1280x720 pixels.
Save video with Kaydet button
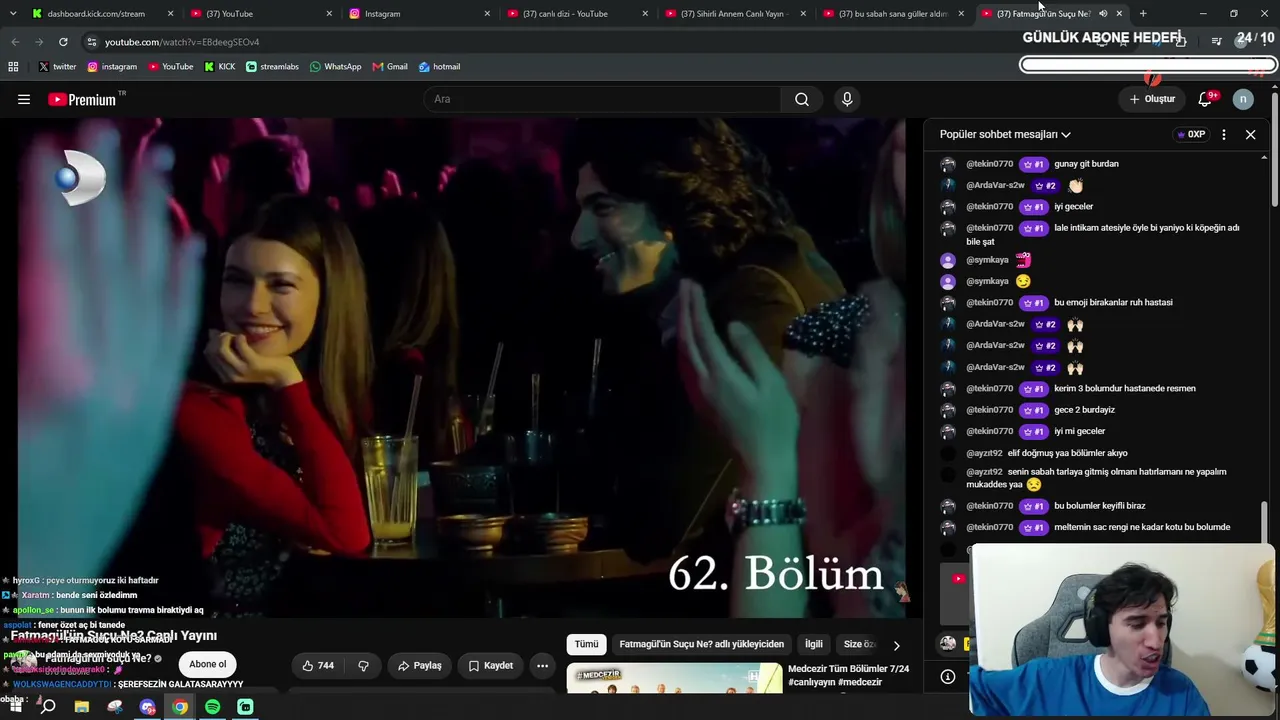pos(490,665)
